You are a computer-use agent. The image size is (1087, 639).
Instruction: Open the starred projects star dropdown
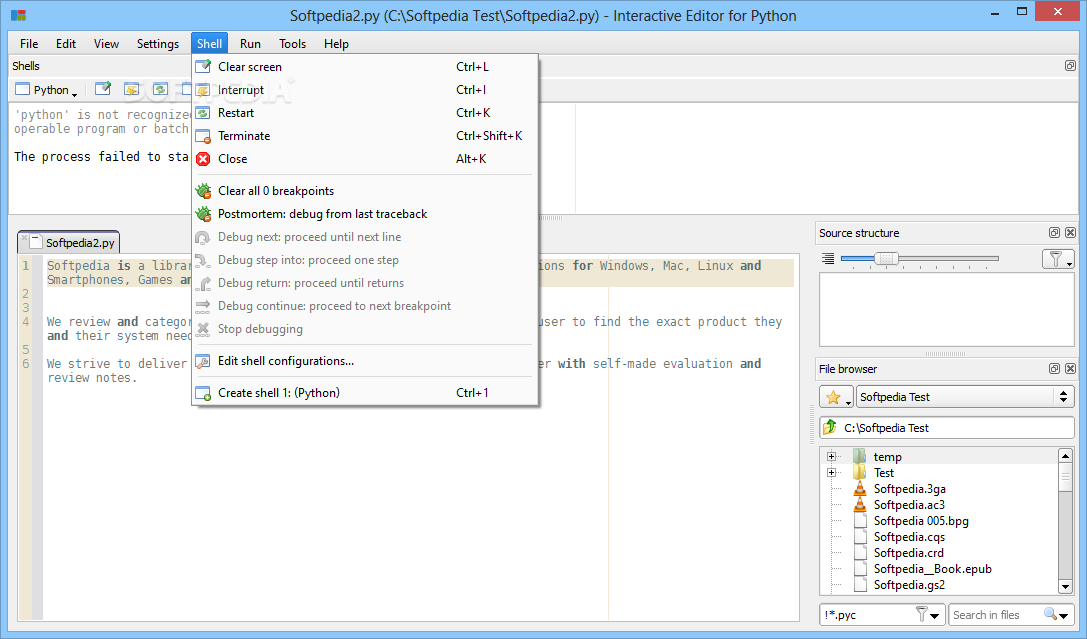[x=836, y=397]
